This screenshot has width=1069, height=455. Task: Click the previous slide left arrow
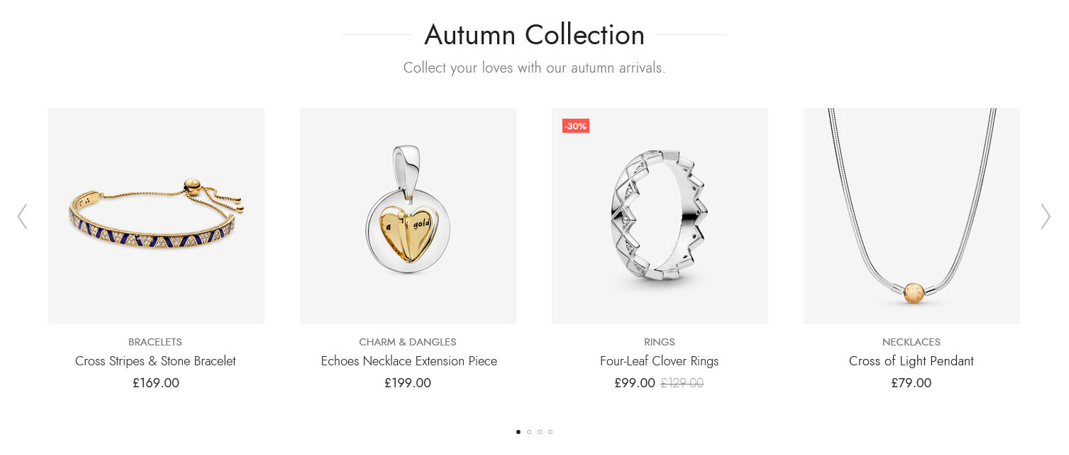(x=22, y=216)
